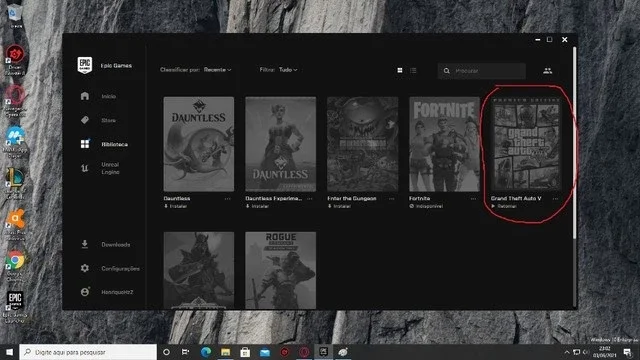The width and height of the screenshot is (640, 360).
Task: Select the Biblioteca grid icon
Action: click(85, 144)
